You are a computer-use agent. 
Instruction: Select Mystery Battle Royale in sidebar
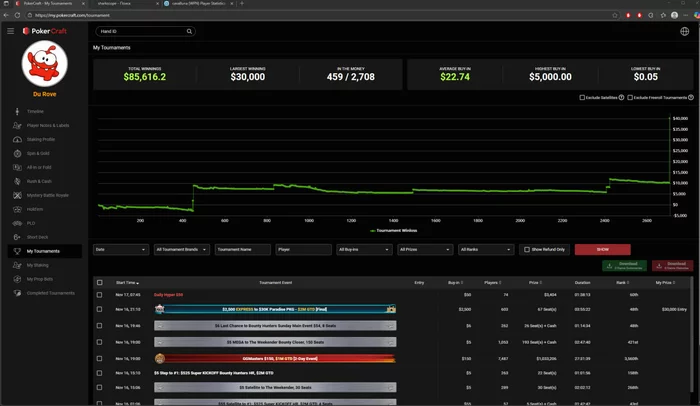point(47,195)
